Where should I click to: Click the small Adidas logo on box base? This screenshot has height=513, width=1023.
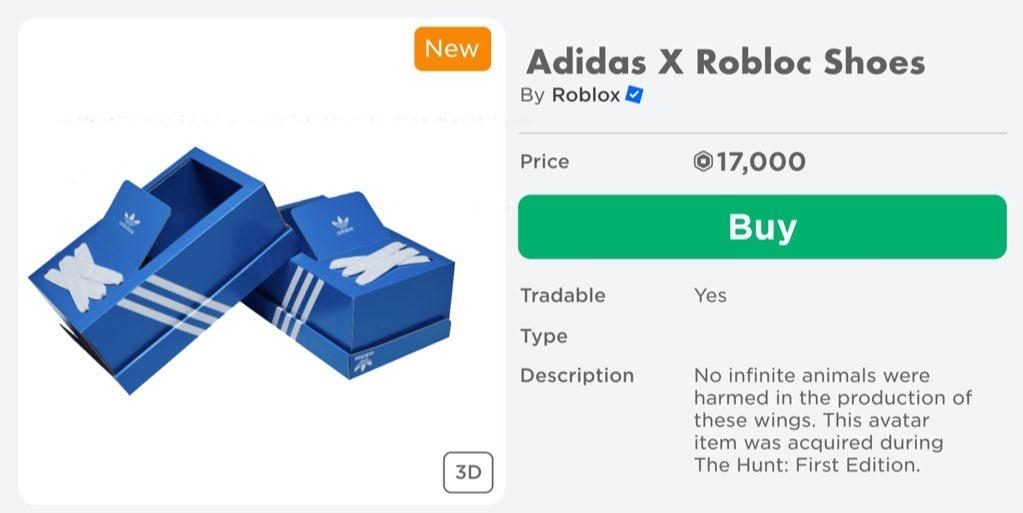coord(364,362)
